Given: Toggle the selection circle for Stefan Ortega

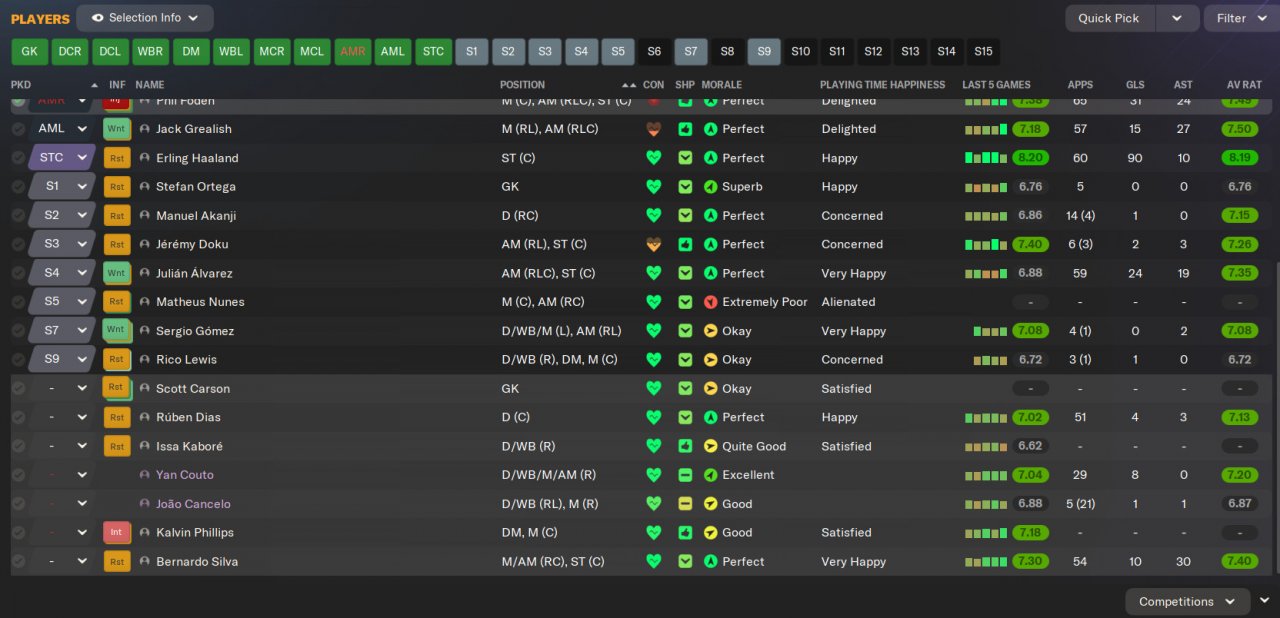Looking at the screenshot, I should click(x=18, y=187).
